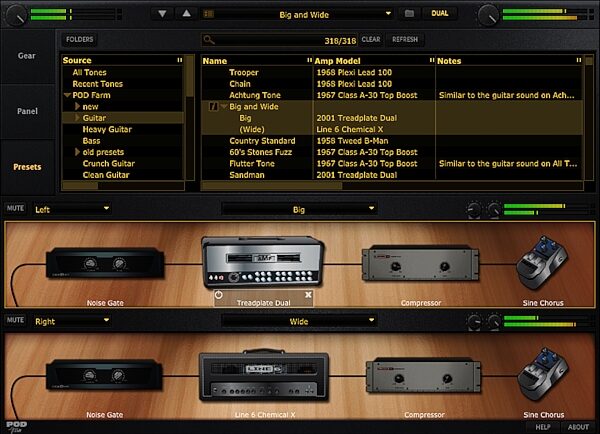Open the Left input source dropdown
This screenshot has height=434, width=600.
point(72,209)
